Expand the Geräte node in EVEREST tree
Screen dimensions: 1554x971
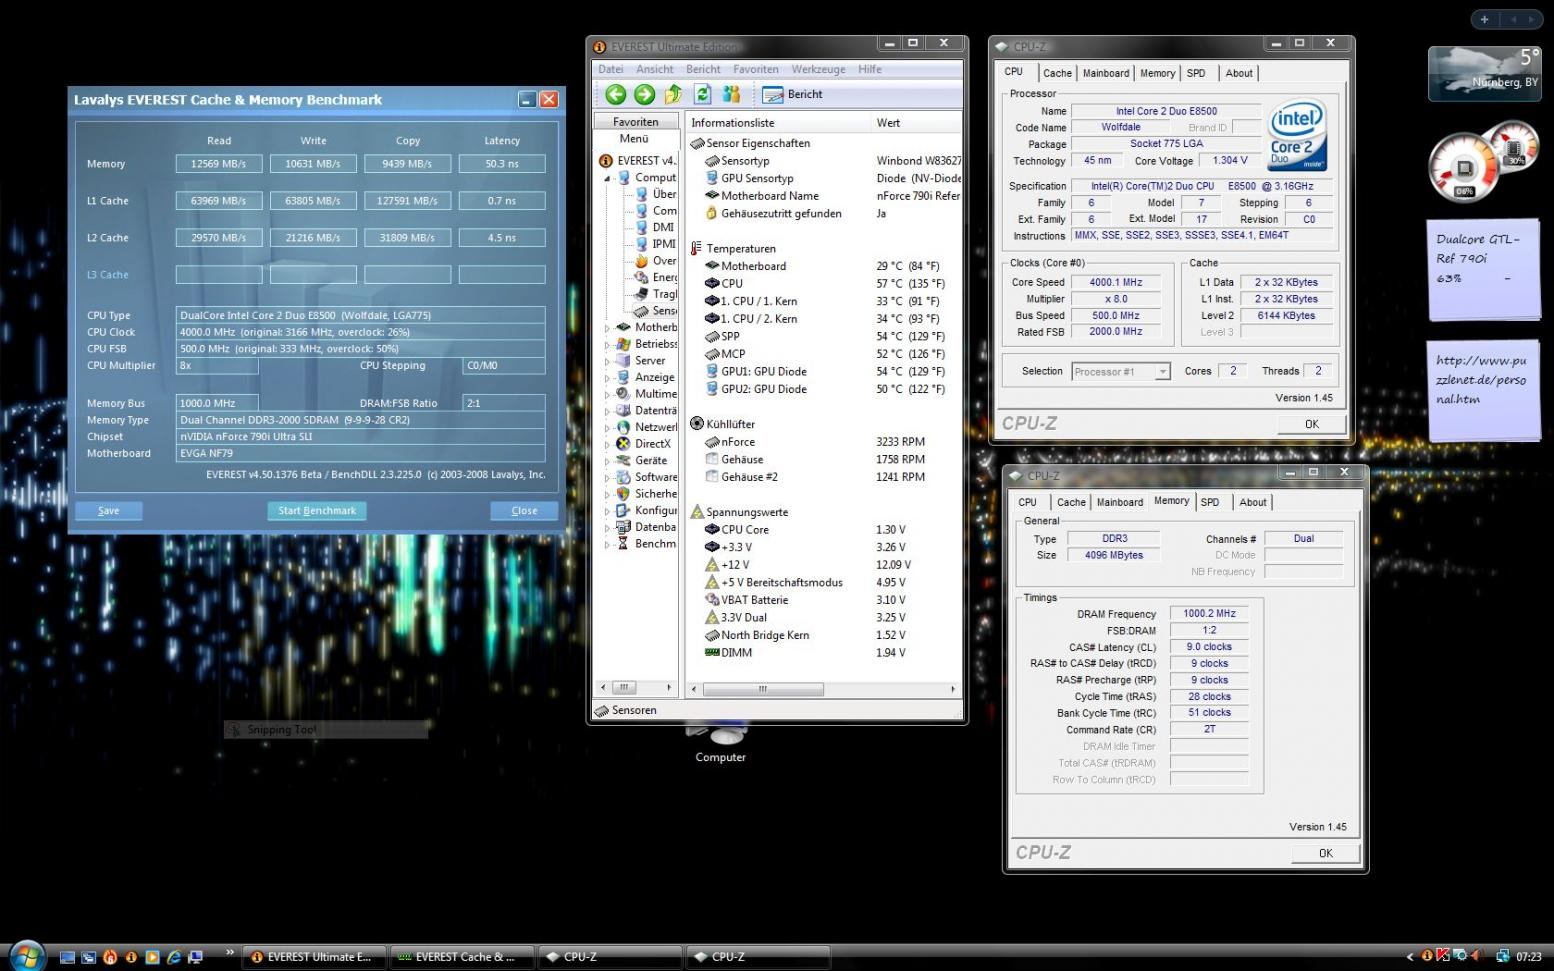point(607,461)
